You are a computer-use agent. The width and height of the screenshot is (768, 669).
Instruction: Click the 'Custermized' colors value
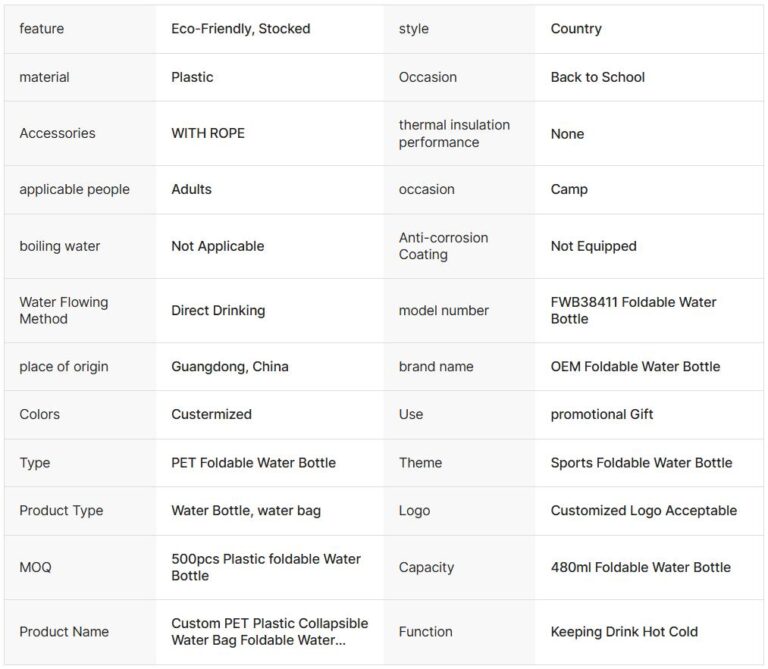(x=211, y=414)
